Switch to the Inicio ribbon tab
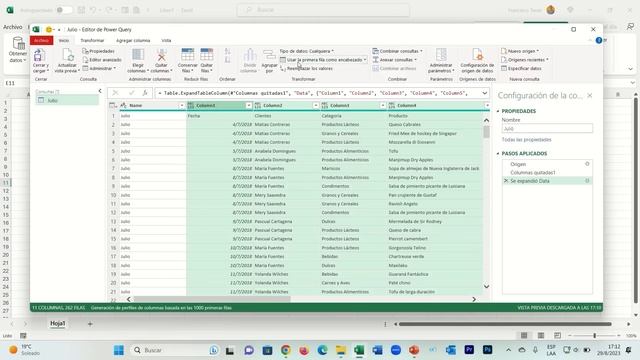Screen dimensions: 640x360 64,40
